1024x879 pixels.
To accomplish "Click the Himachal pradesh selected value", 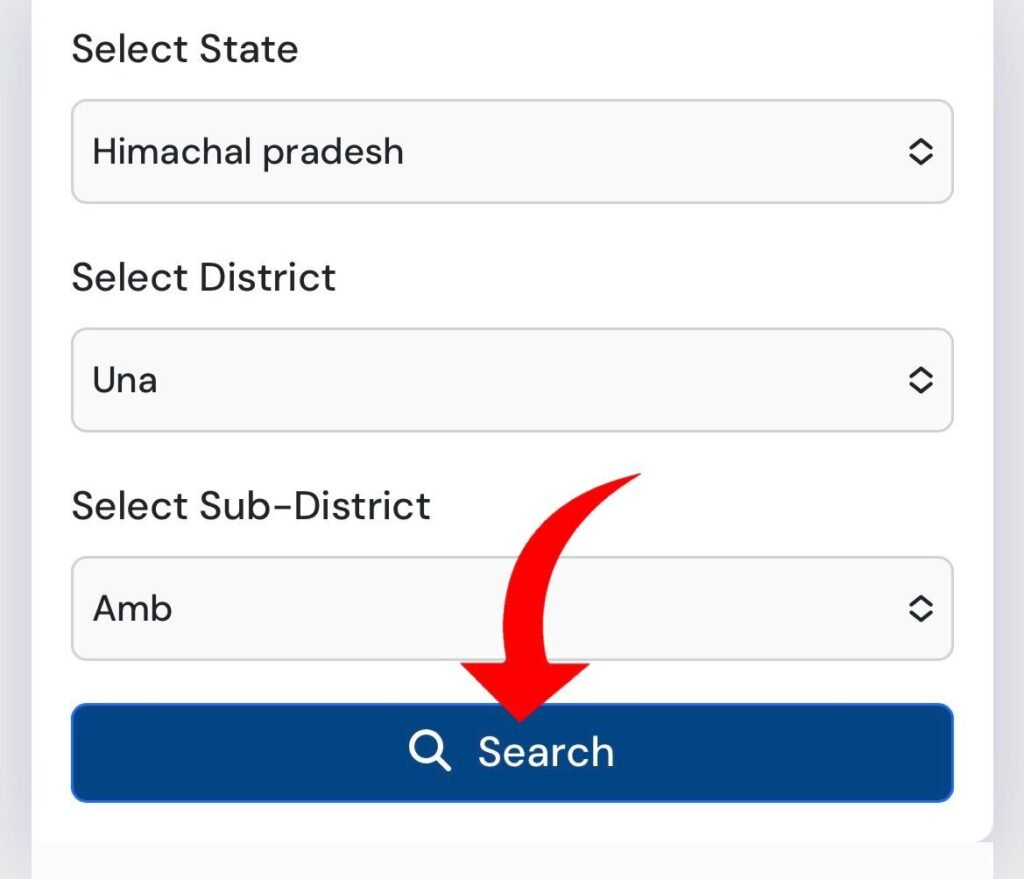I will pos(248,153).
